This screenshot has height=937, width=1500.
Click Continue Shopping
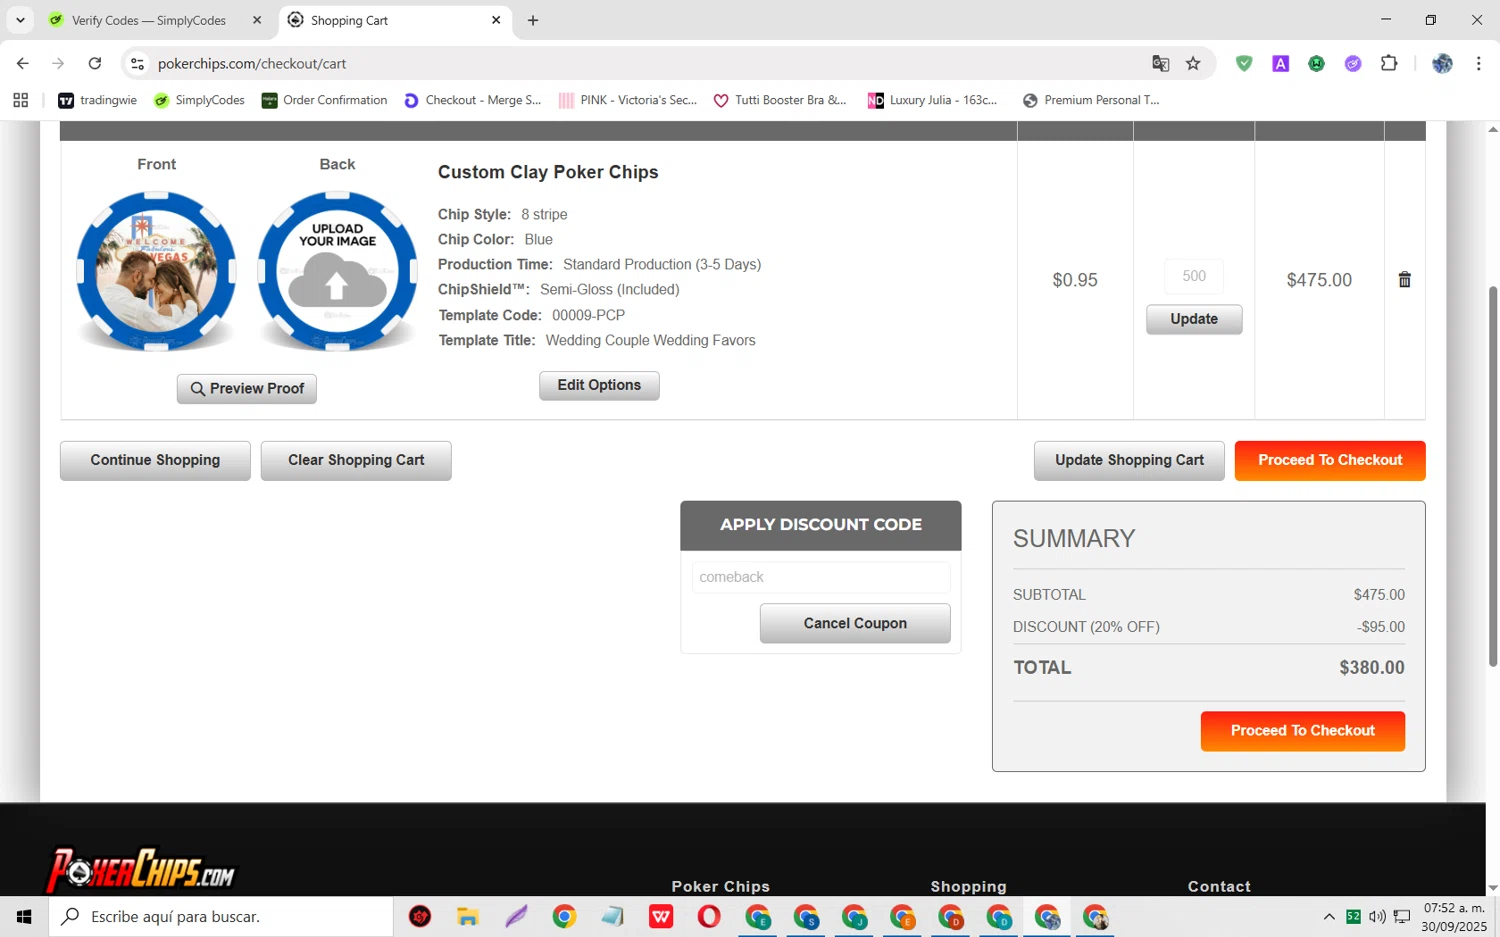tap(155, 461)
